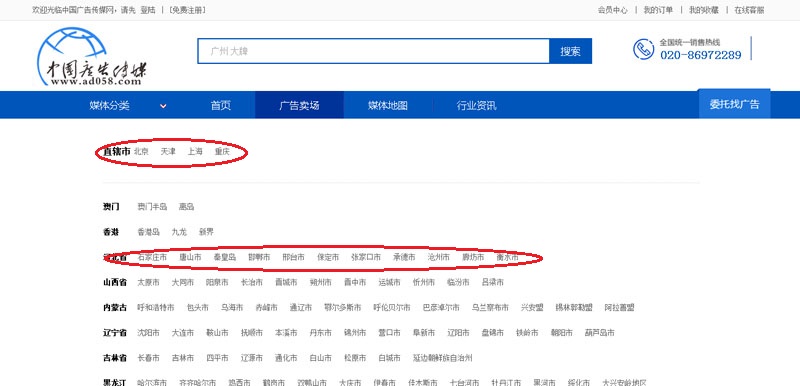Switch to the 媒体地图 tab

coord(388,106)
